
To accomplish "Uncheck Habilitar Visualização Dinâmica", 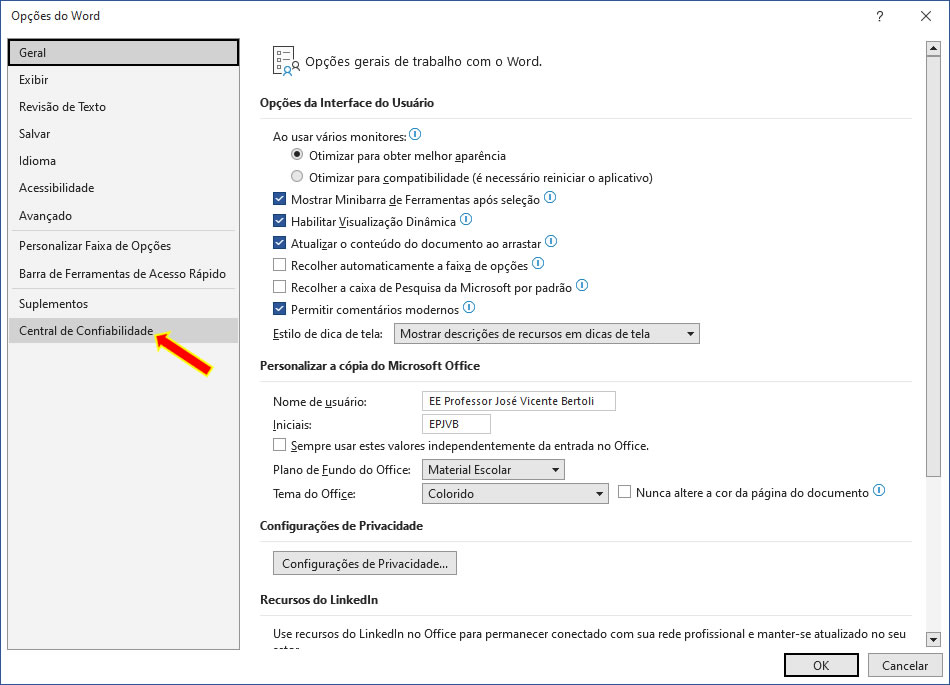I will [x=279, y=220].
